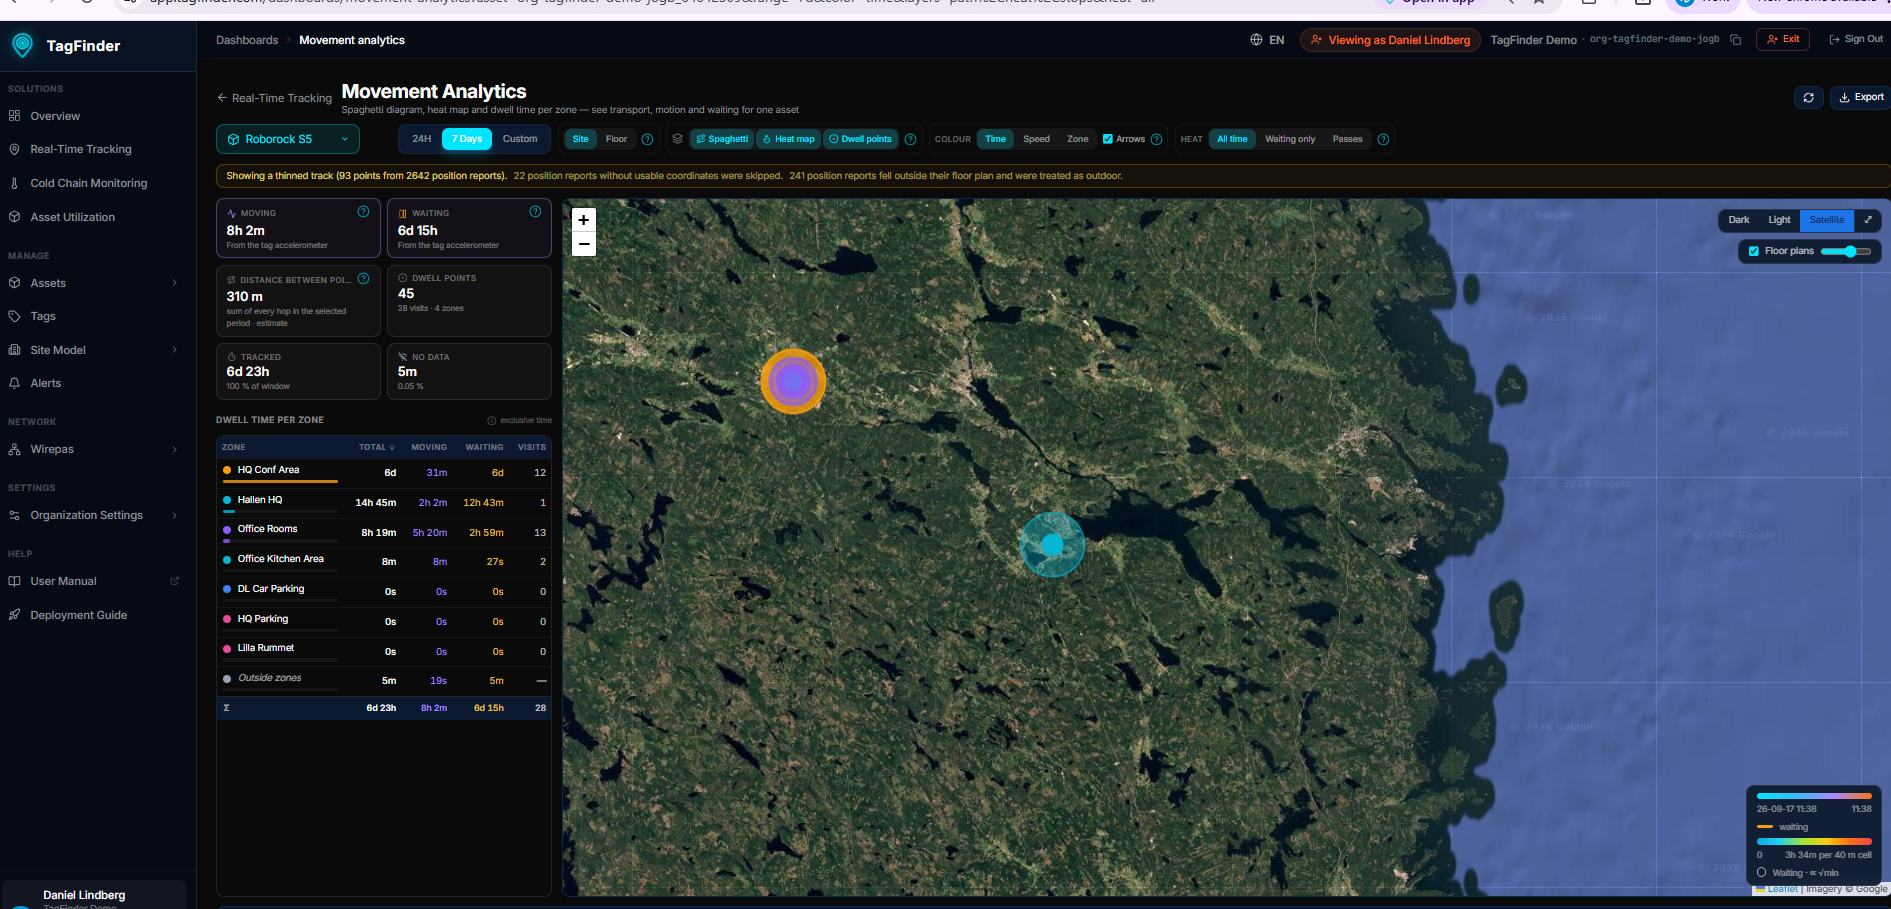Click the help icon after Dwell points
This screenshot has height=909, width=1891.
(910, 139)
